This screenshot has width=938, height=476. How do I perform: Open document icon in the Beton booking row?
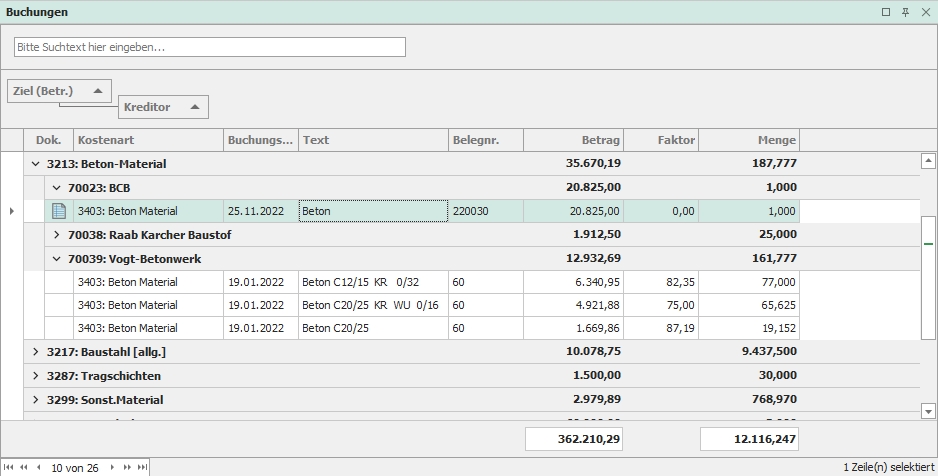coord(59,211)
